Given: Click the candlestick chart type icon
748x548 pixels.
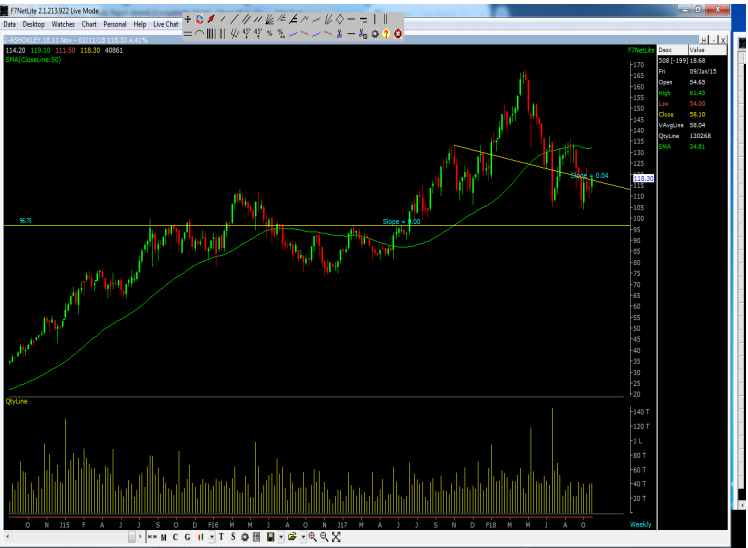Looking at the screenshot, I should pyautogui.click(x=200, y=537).
